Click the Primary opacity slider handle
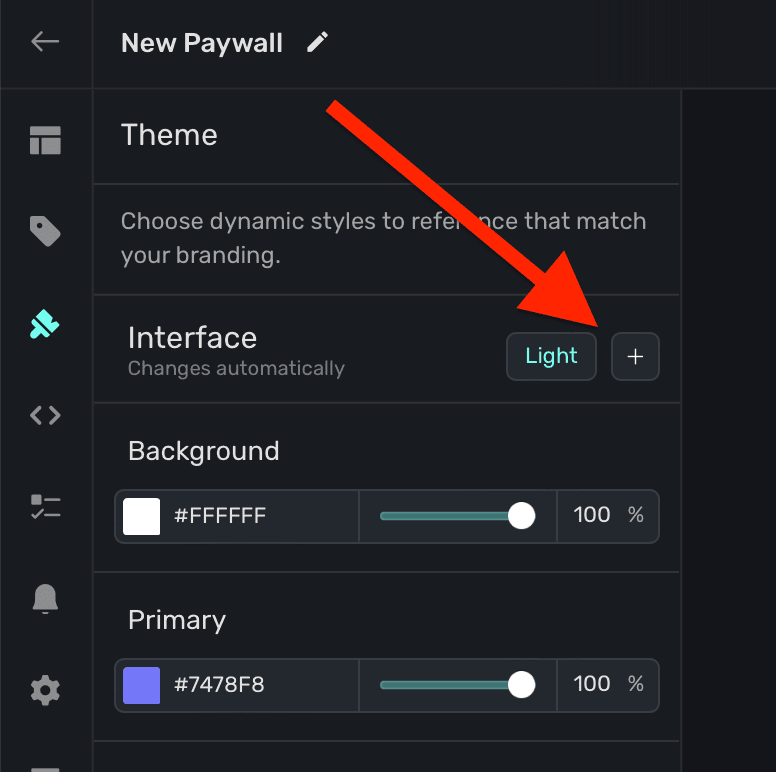Image resolution: width=776 pixels, height=772 pixels. click(x=521, y=685)
